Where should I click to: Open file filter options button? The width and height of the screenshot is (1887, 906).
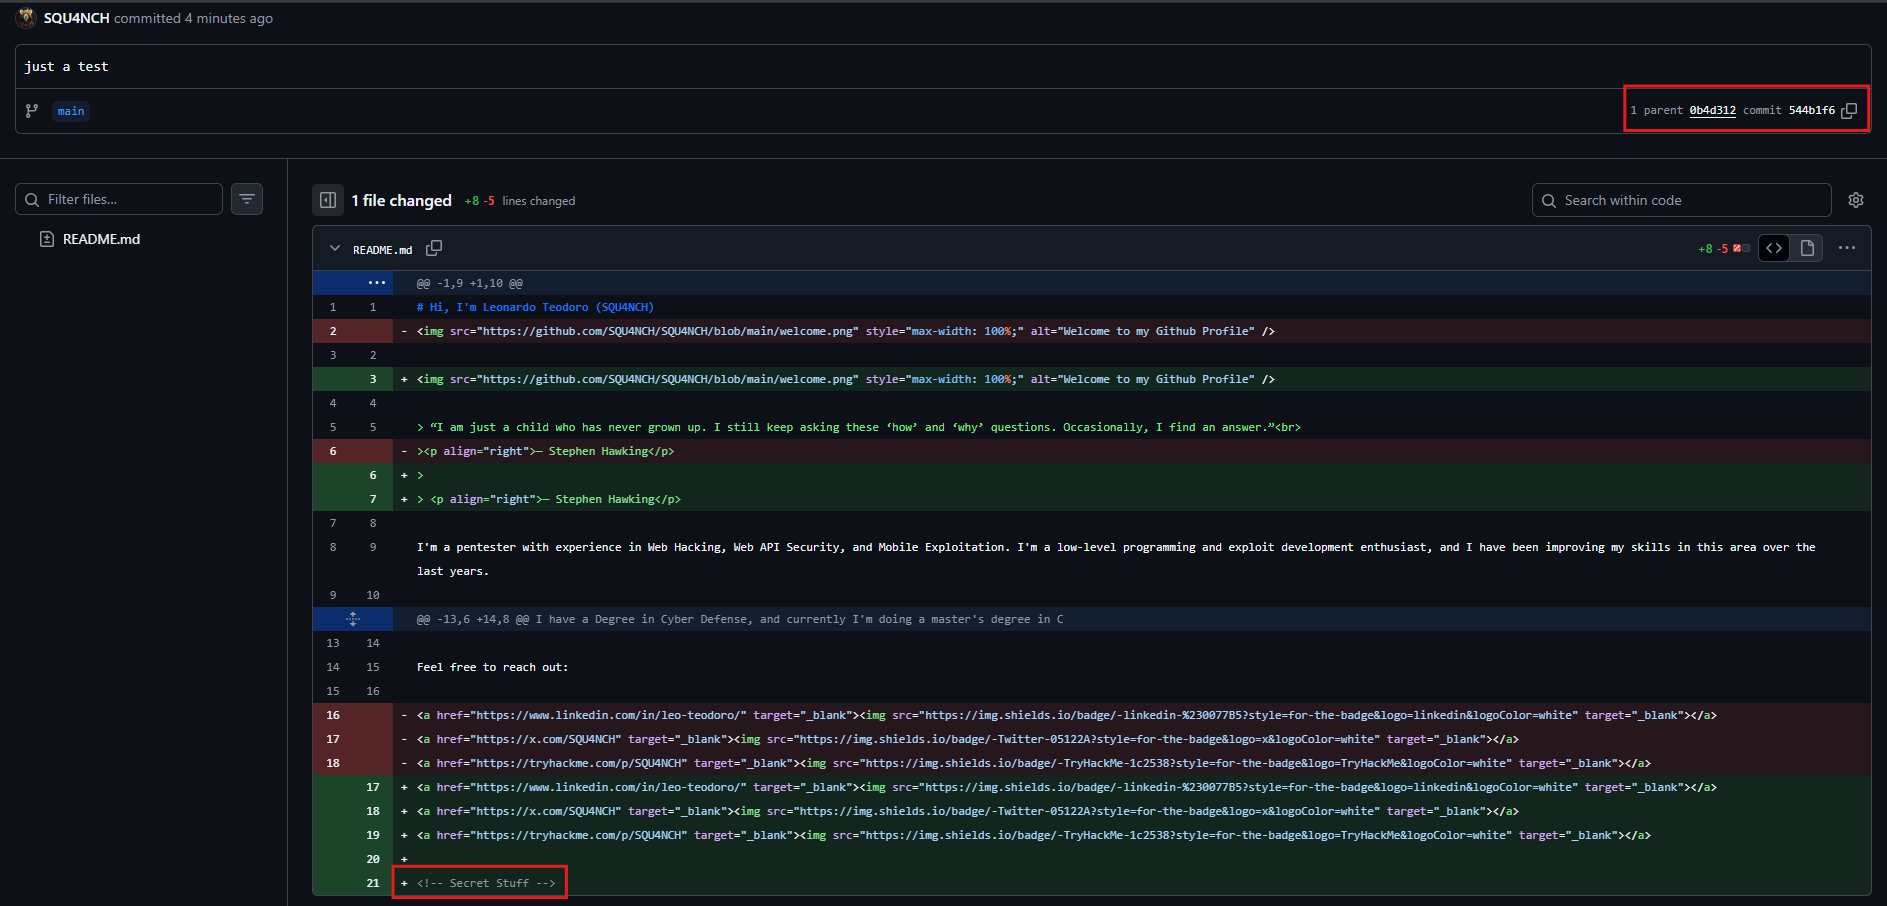coord(247,199)
